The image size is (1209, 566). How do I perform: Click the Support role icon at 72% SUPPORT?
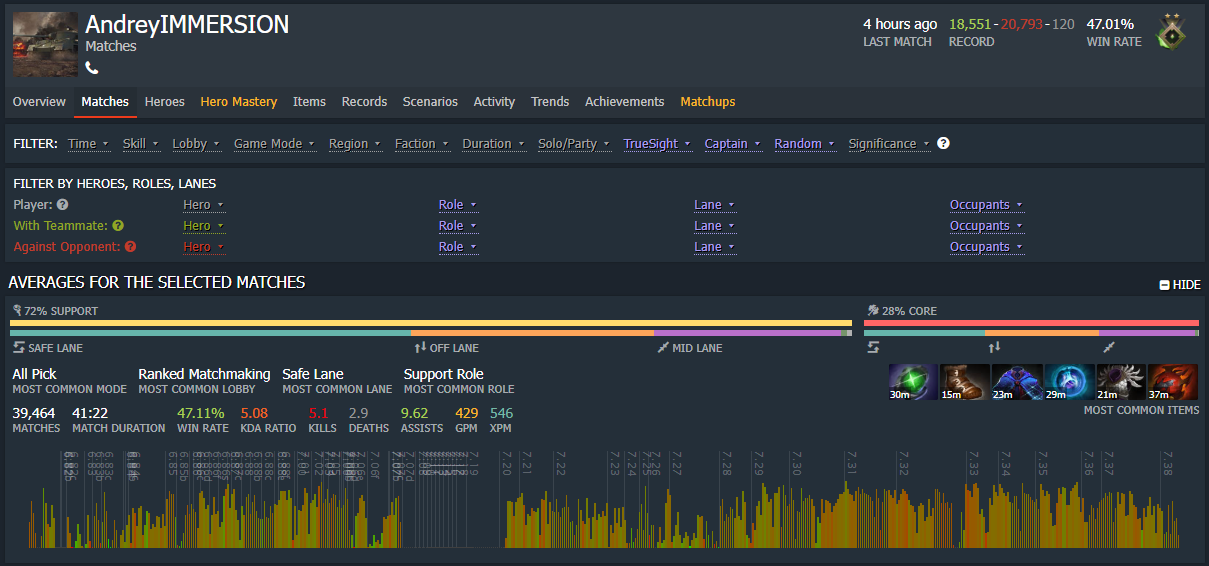point(17,310)
